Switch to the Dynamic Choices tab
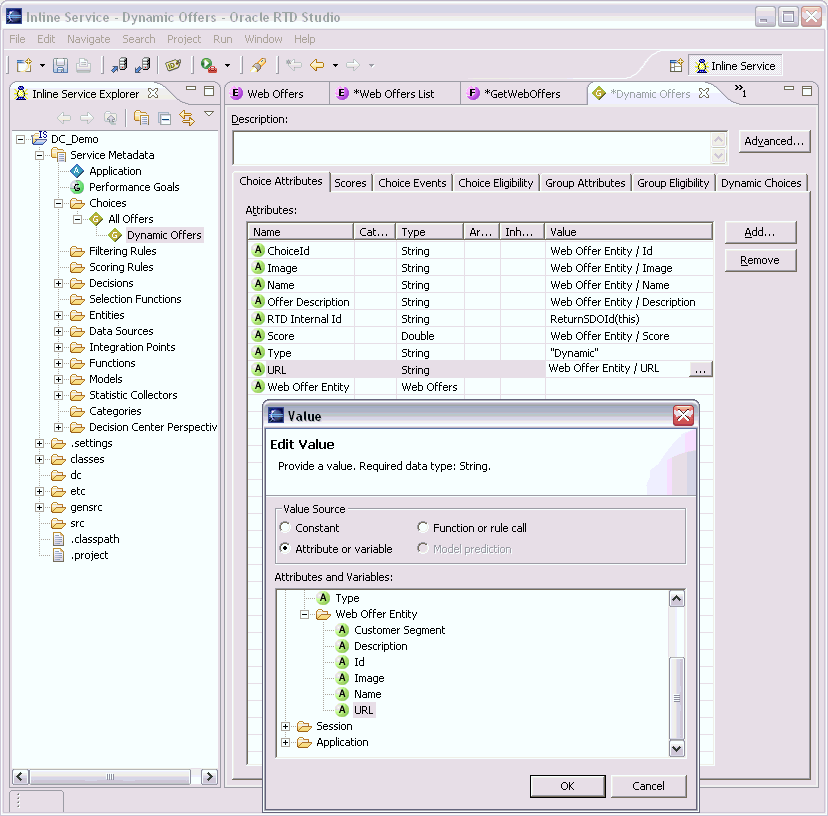828x816 pixels. [761, 183]
